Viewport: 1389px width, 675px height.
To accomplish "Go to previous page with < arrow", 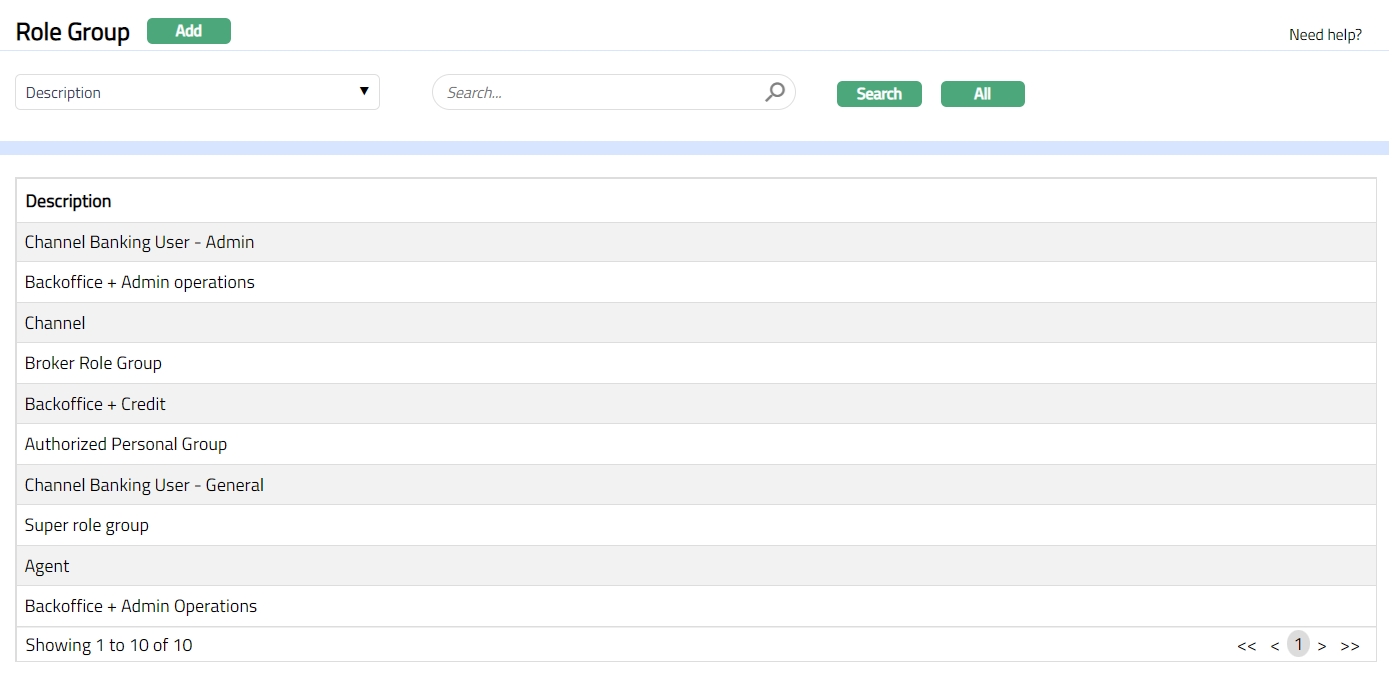I will [x=1275, y=646].
